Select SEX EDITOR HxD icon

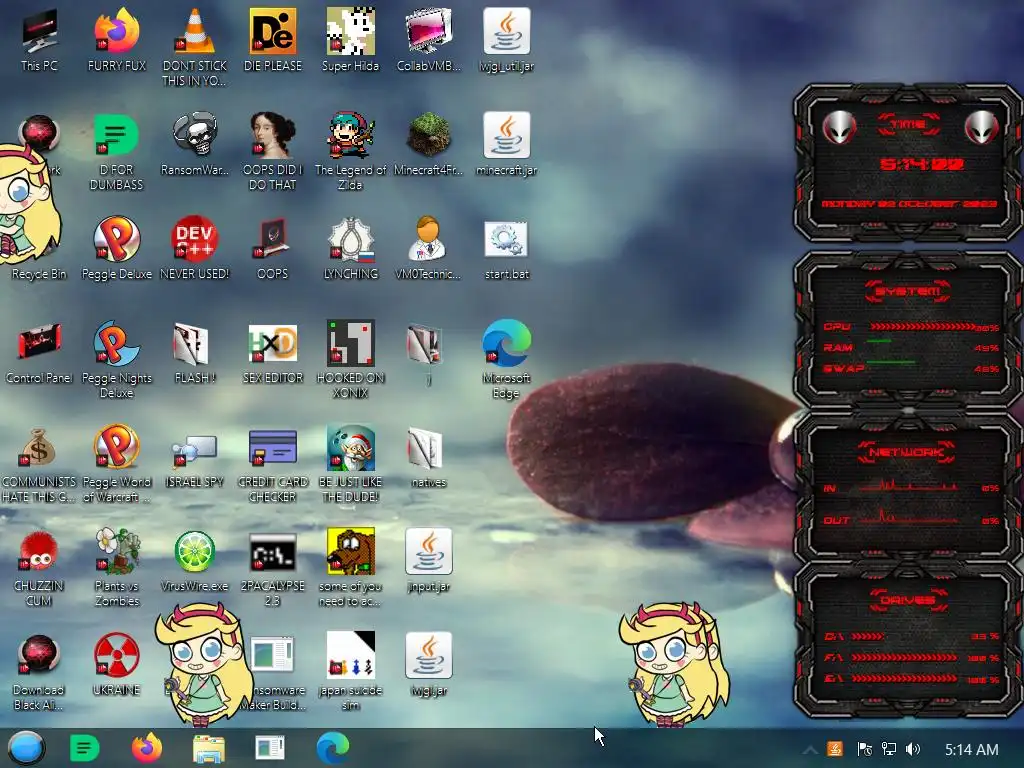(272, 352)
